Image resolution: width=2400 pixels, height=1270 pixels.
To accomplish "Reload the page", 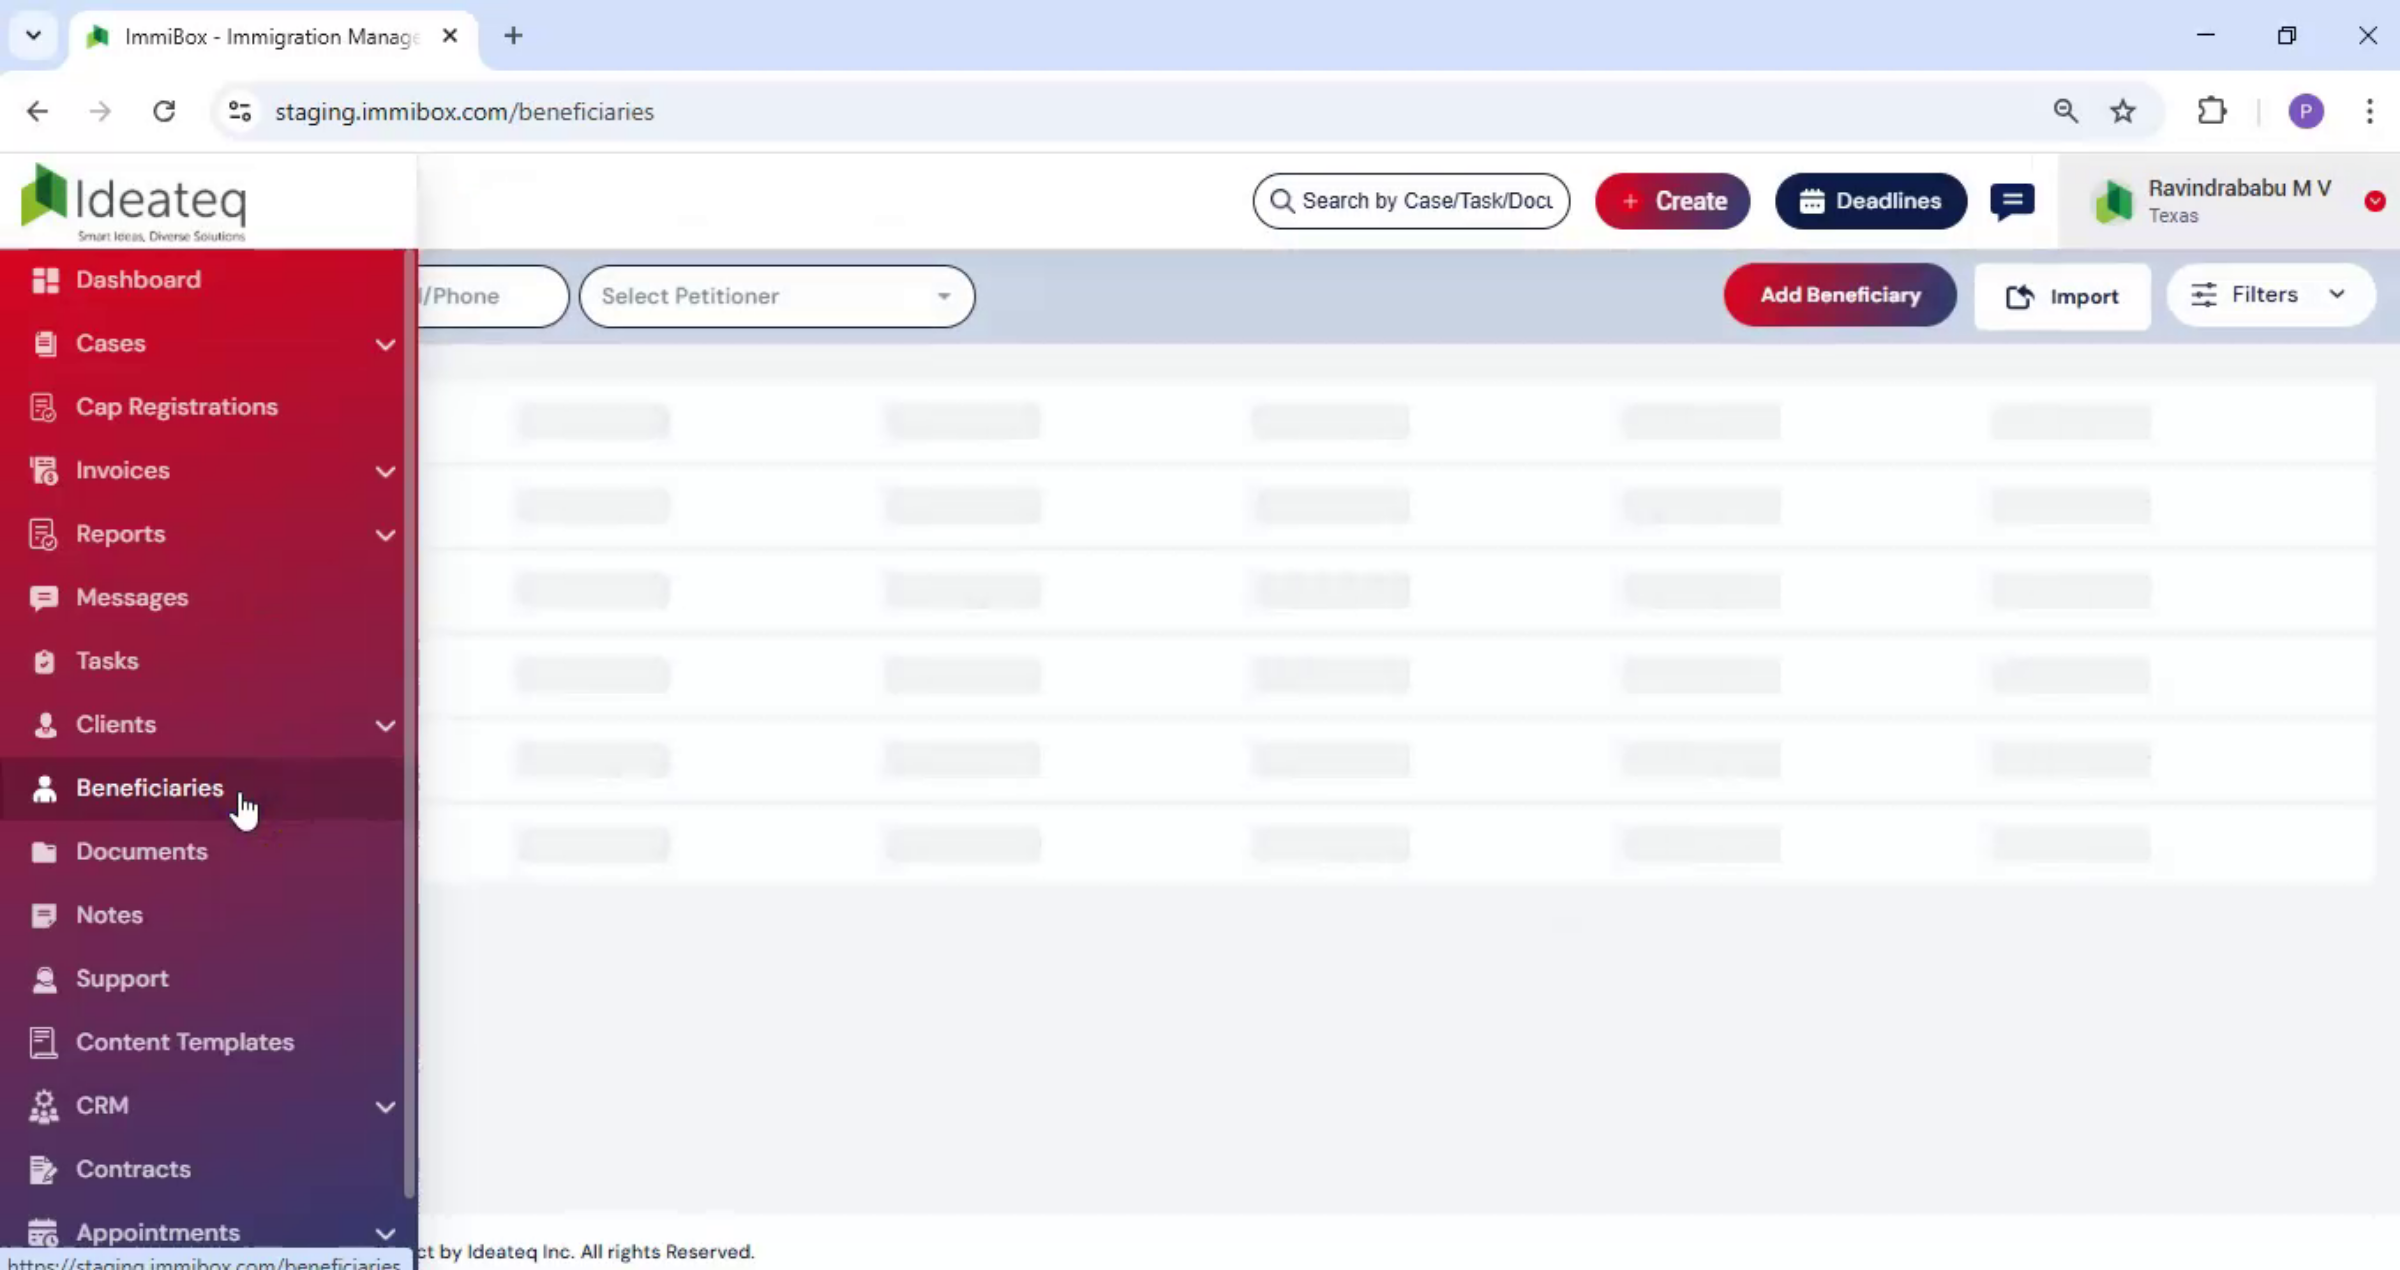I will click(x=164, y=111).
